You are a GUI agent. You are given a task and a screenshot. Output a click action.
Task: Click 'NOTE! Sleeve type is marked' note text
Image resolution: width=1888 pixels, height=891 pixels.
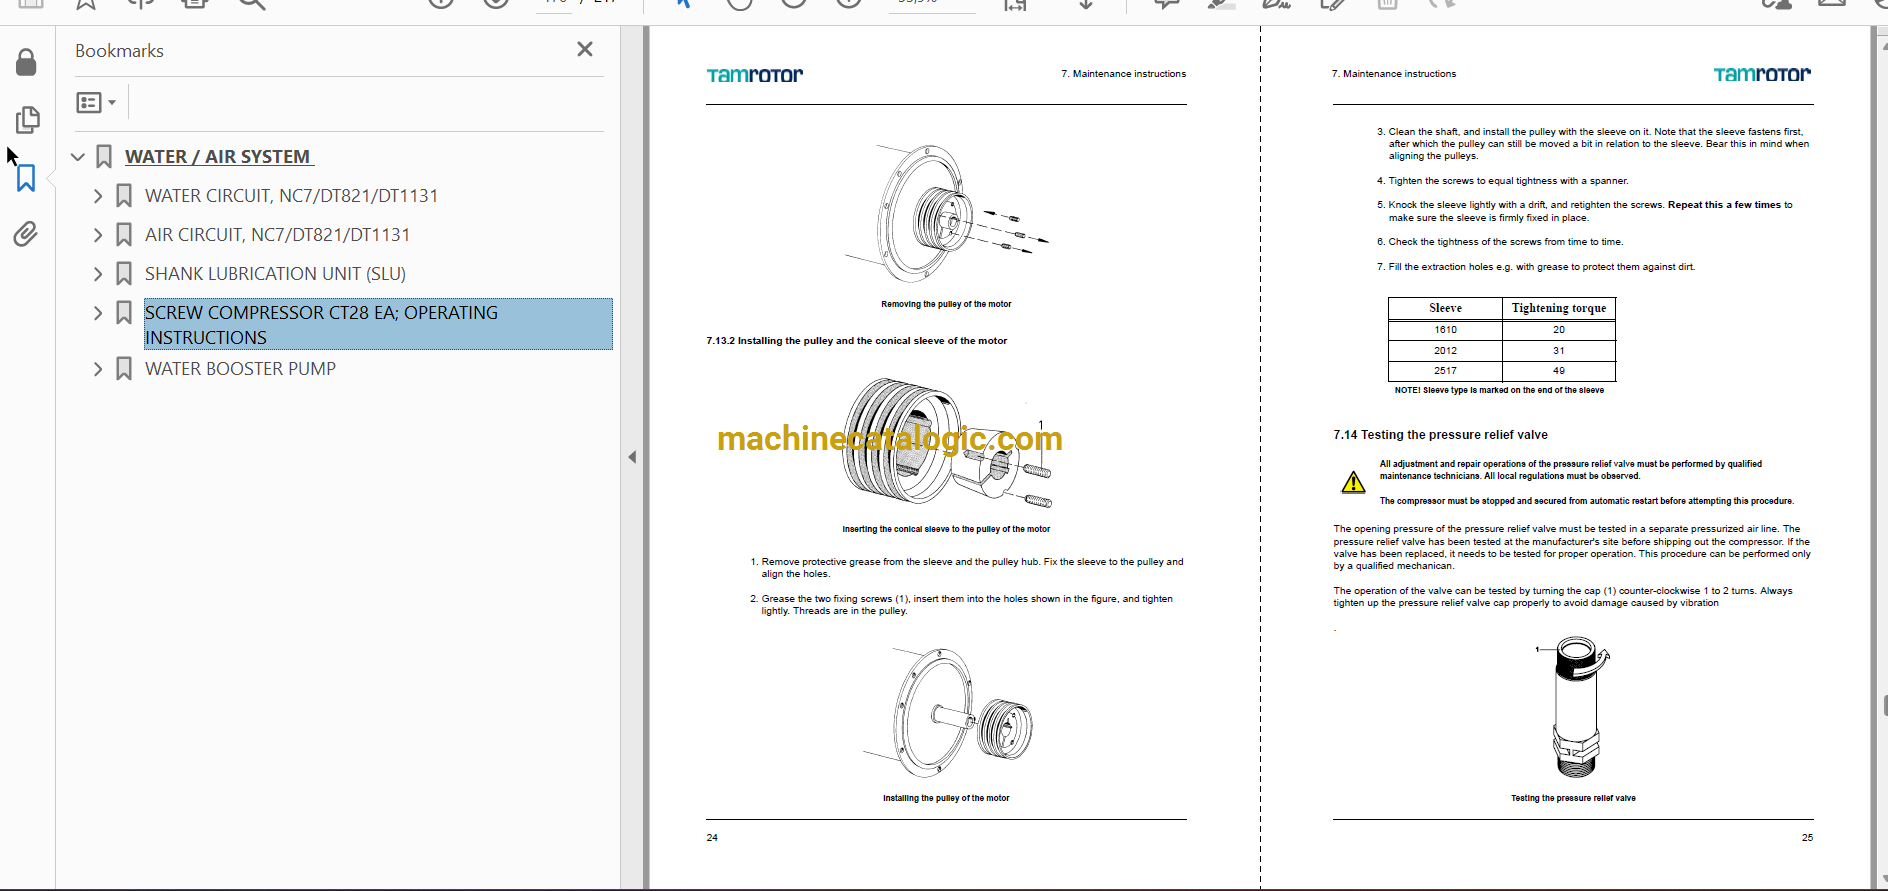[1499, 391]
